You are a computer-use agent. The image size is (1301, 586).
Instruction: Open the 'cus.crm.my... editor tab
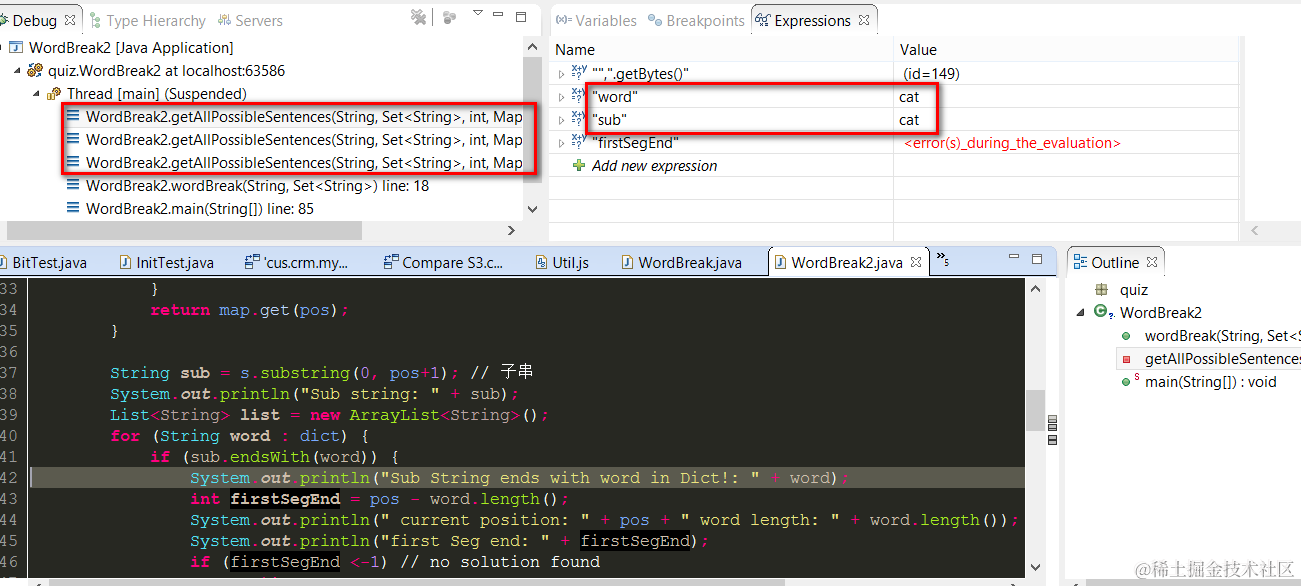point(296,263)
